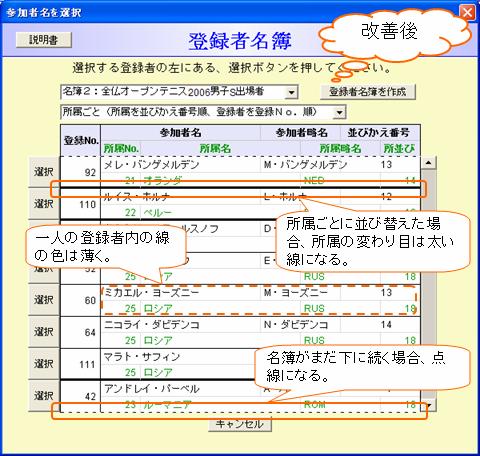Click the キャンセル button
The height and width of the screenshot is (456, 480).
pyautogui.click(x=240, y=424)
